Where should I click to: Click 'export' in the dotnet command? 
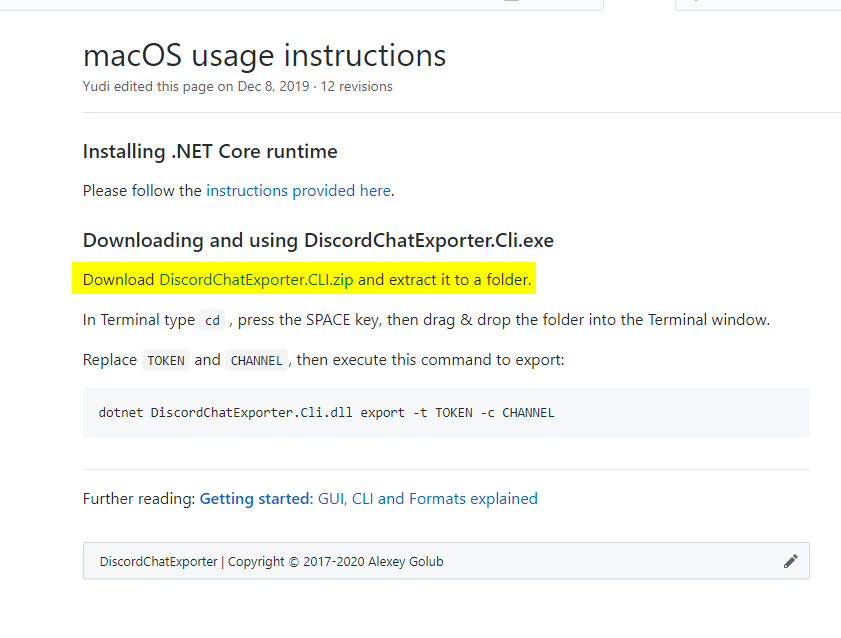pos(382,413)
